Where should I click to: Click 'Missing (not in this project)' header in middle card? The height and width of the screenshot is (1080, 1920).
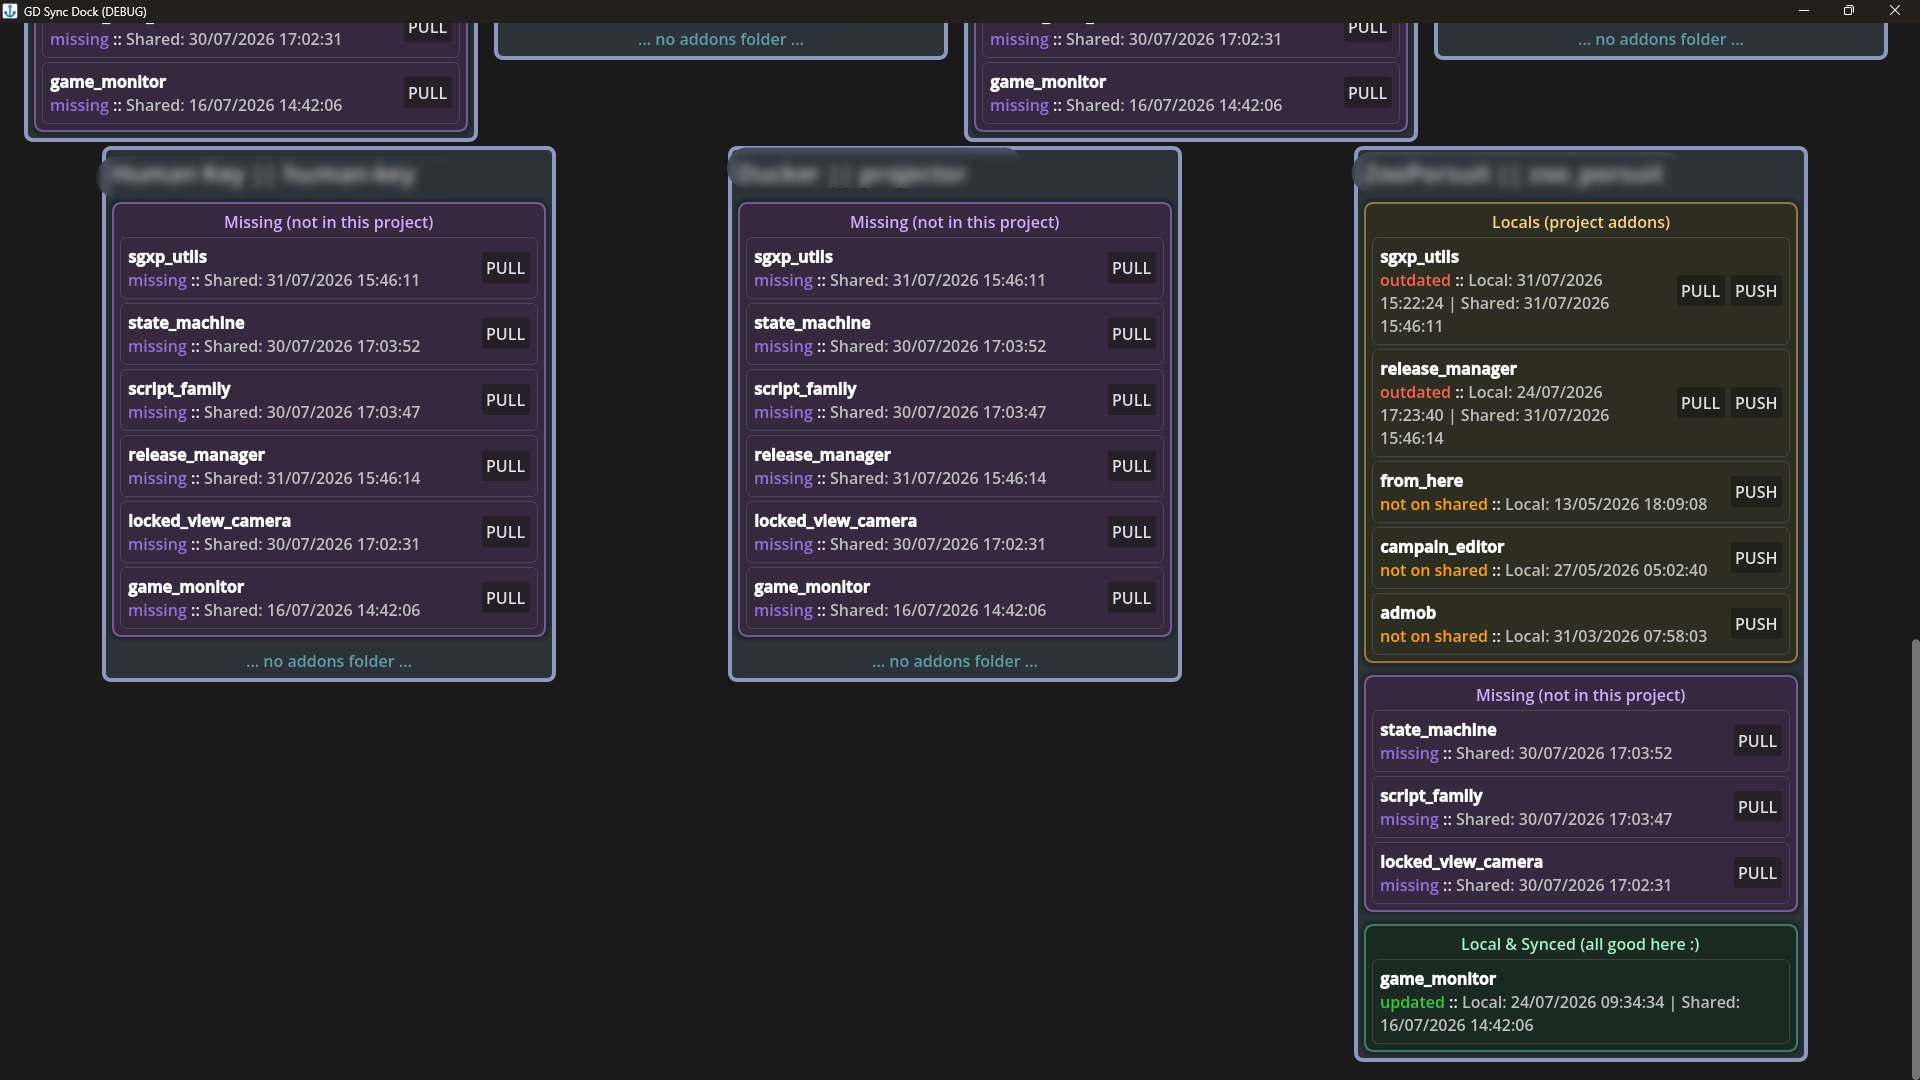[x=955, y=222]
